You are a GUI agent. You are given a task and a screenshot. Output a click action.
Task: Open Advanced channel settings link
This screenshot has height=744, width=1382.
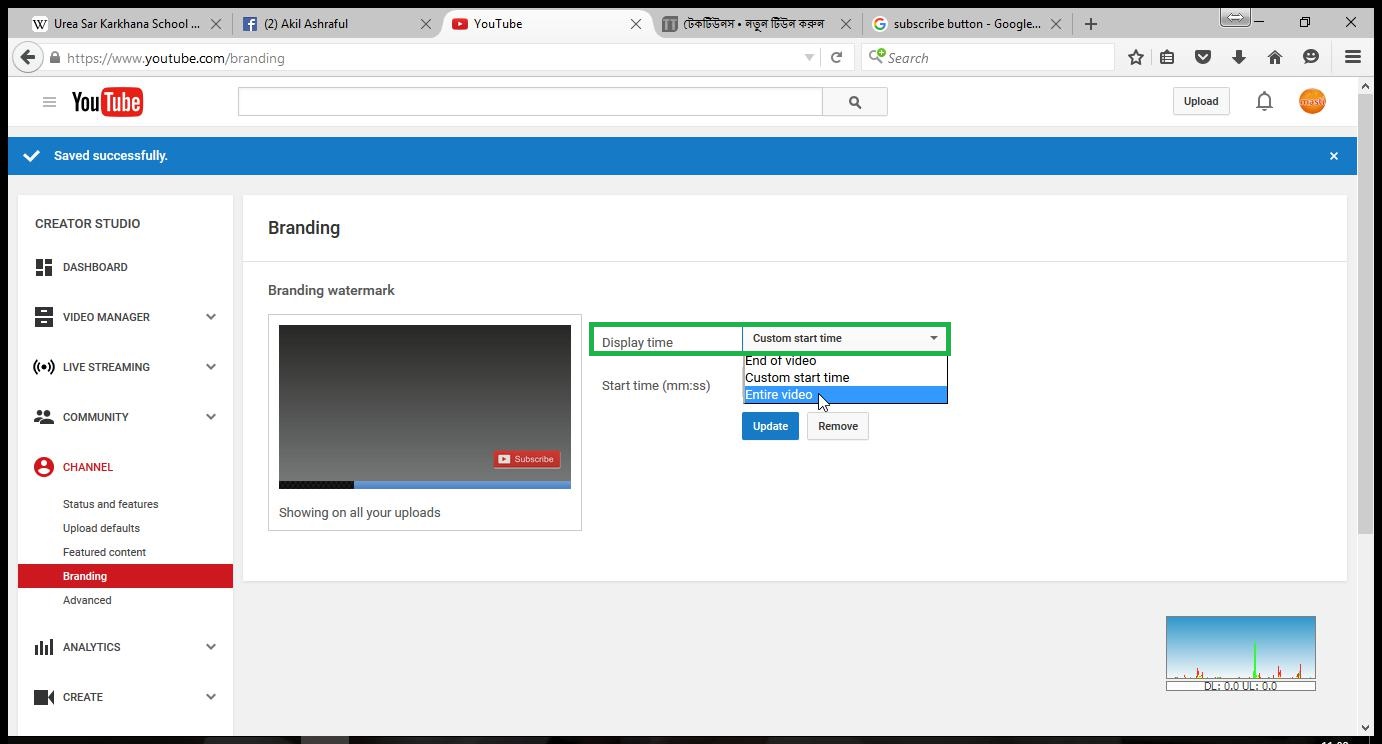pos(87,600)
